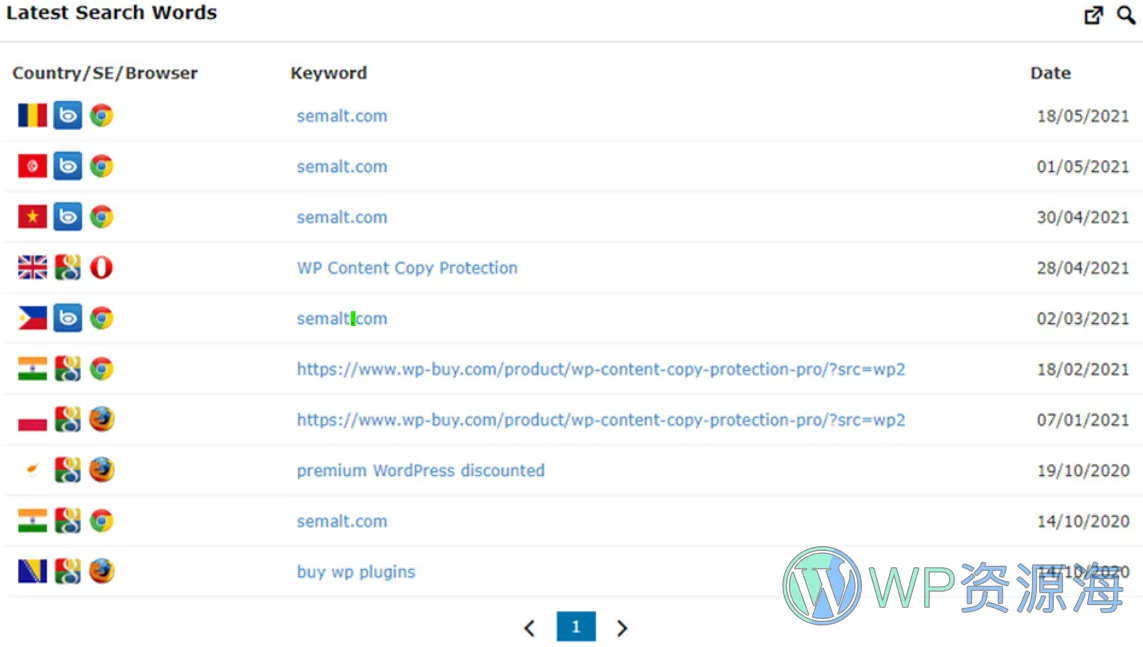Click date 18/05/2021

pos(1082,116)
